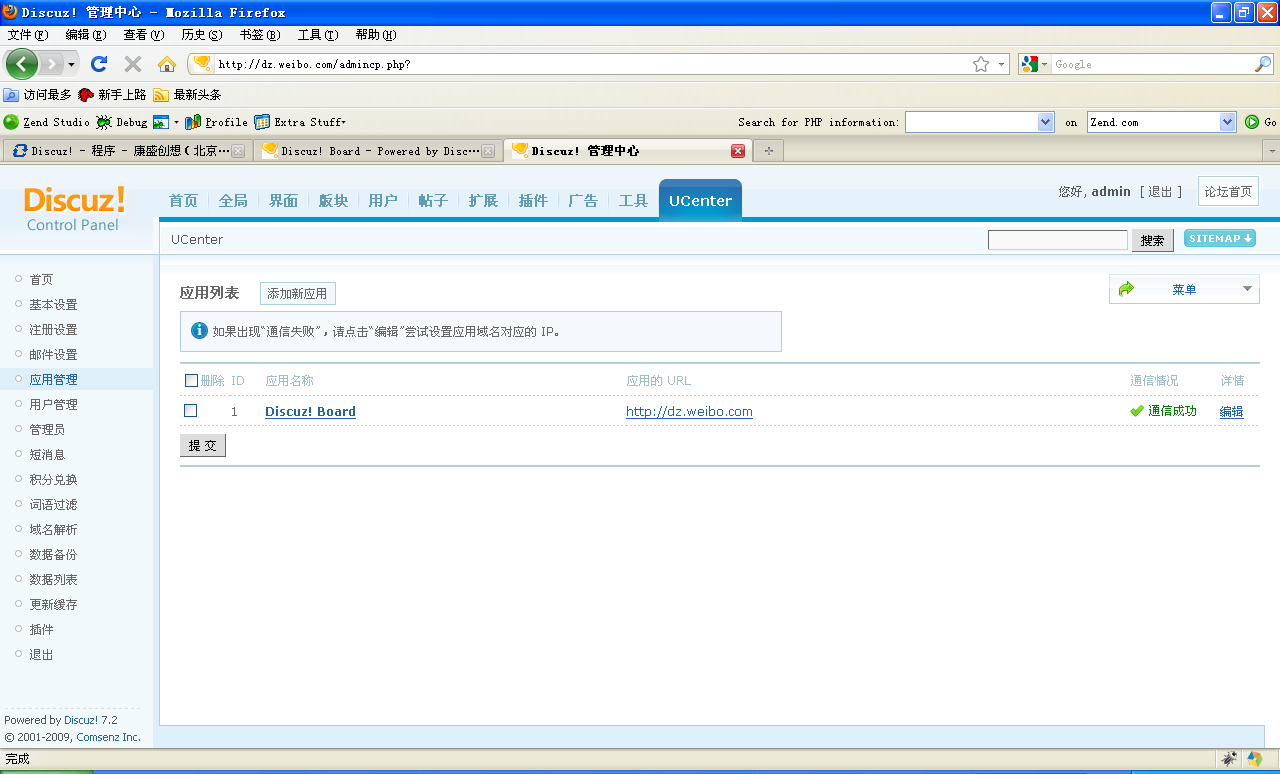Screen dimensions: 1280x774
Task: Open the Google search engine chooser
Action: [1035, 64]
